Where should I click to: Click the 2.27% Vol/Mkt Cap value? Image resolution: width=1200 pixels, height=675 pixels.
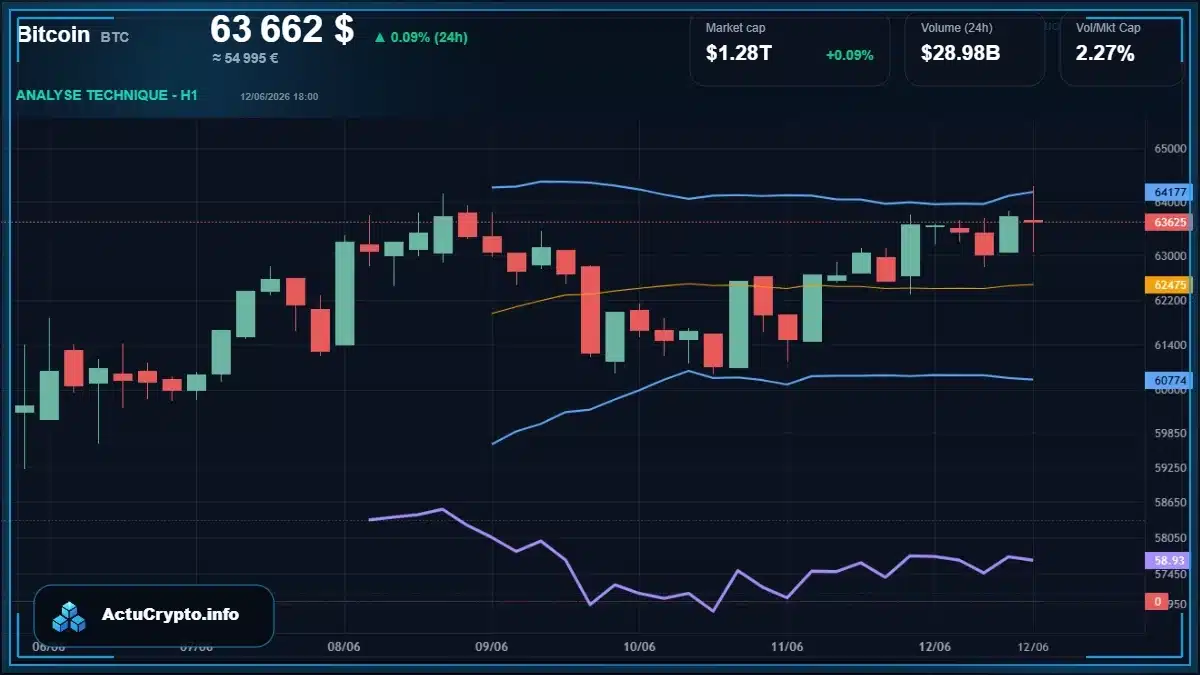pyautogui.click(x=1105, y=54)
